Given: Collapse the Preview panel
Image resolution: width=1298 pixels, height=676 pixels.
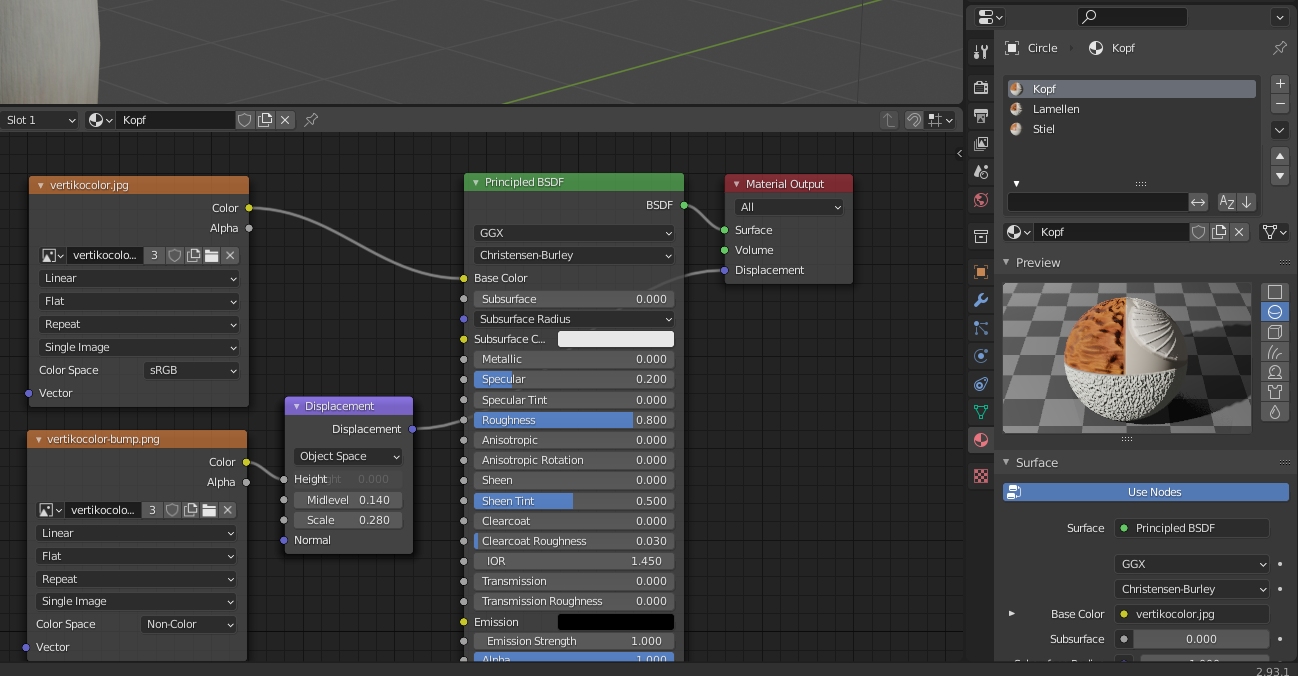Looking at the screenshot, I should (x=1006, y=263).
